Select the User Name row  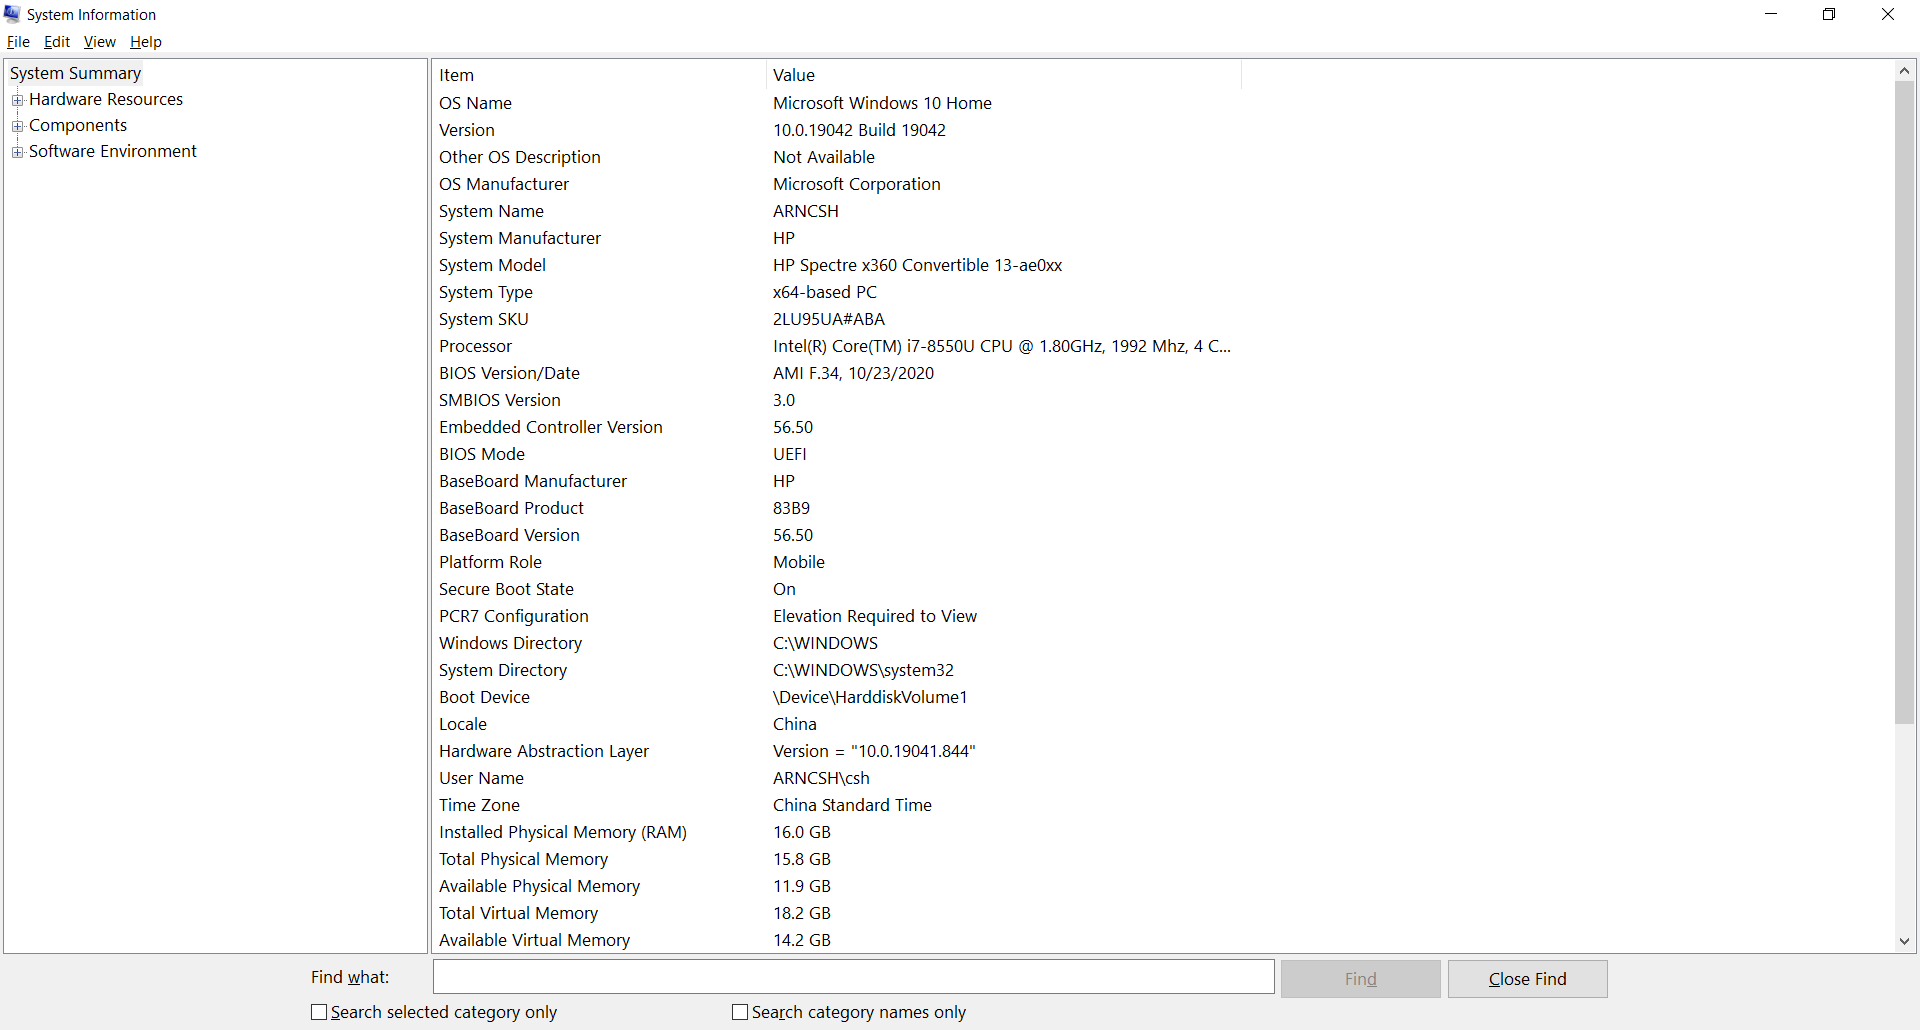[837, 778]
